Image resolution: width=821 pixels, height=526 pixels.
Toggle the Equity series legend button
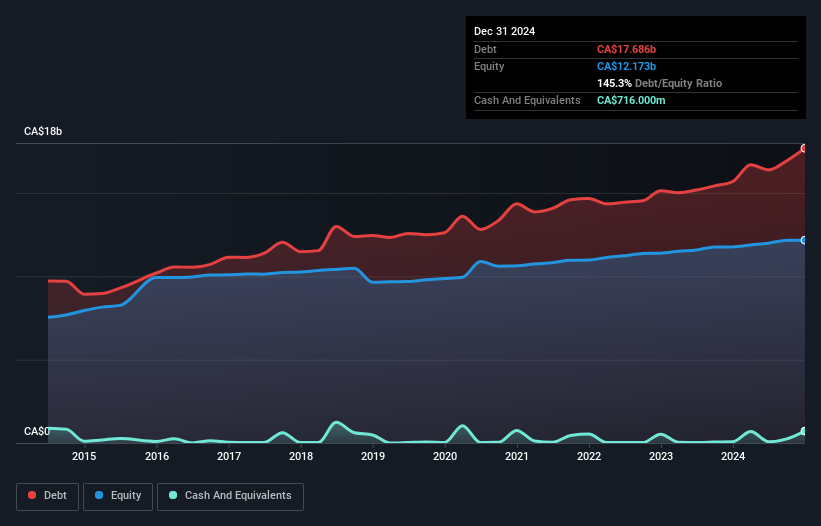click(118, 496)
